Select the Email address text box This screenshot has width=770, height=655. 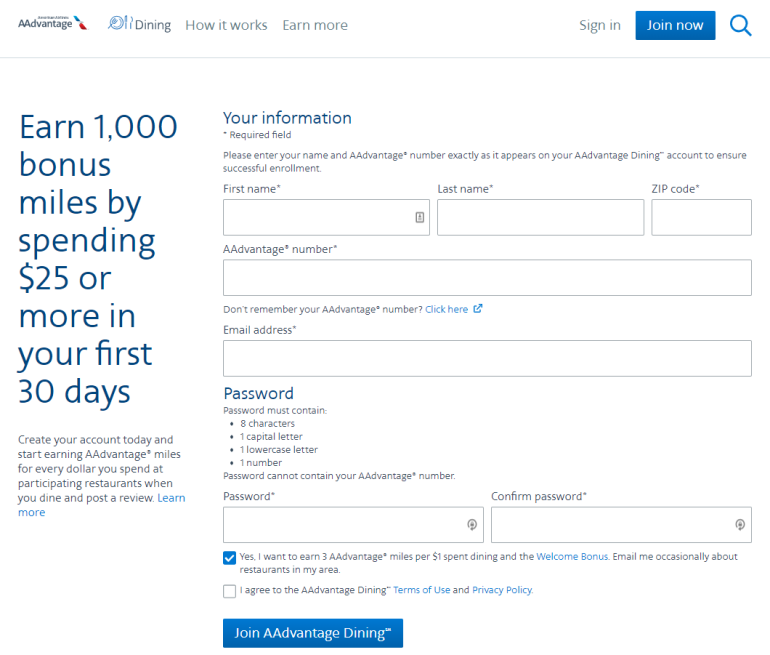point(487,358)
